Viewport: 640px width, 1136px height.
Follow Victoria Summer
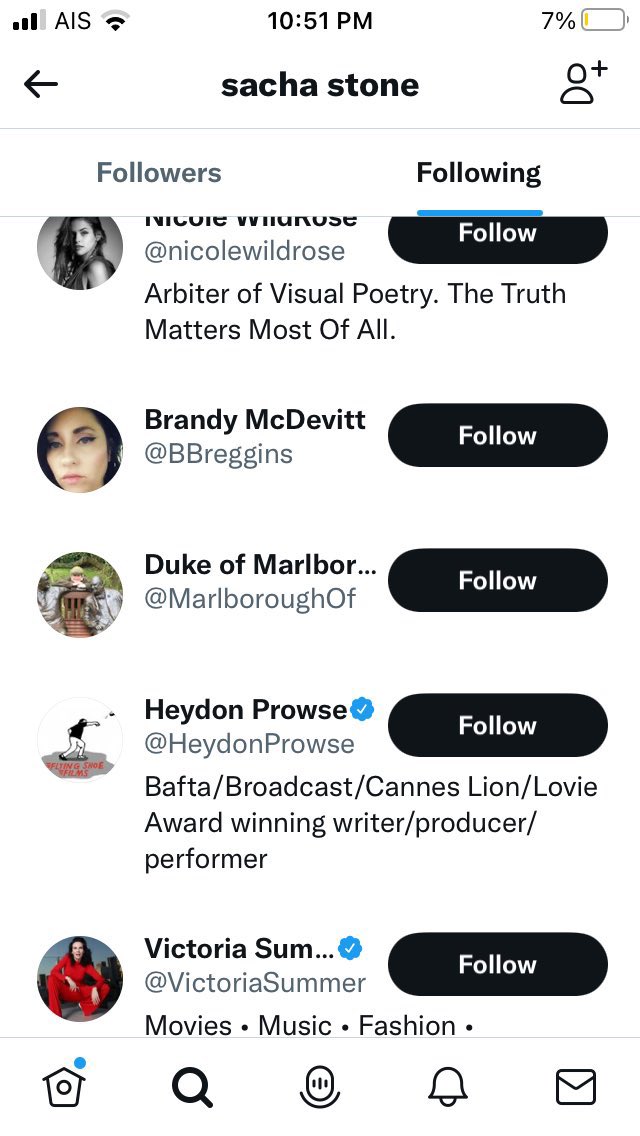click(497, 965)
